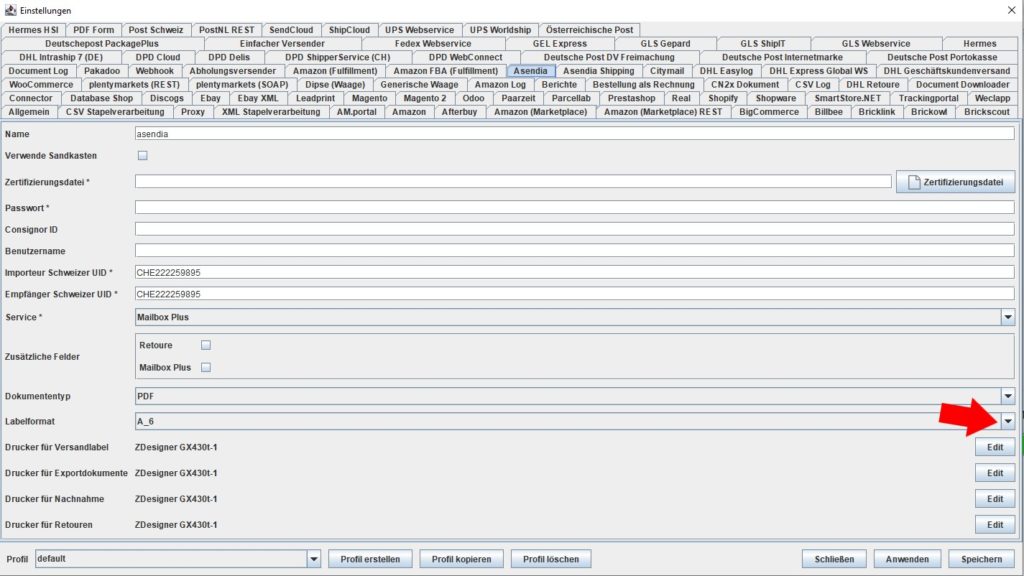This screenshot has height=576, width=1024.
Task: Expand the Labelformat dropdown
Action: pos(1008,421)
